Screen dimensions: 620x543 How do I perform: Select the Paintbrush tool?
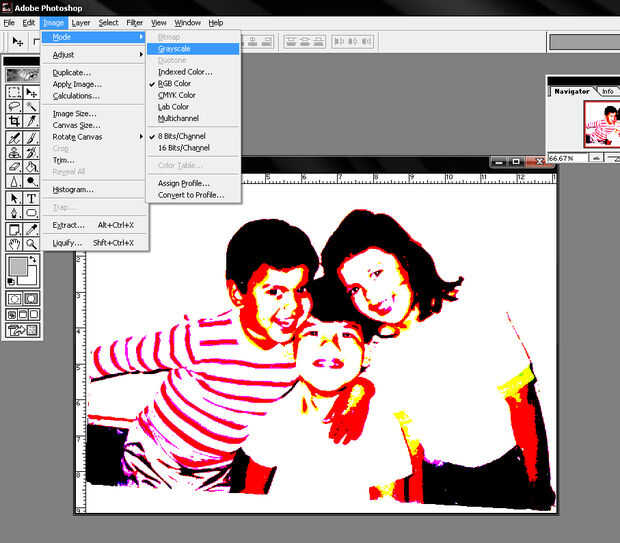(31, 138)
